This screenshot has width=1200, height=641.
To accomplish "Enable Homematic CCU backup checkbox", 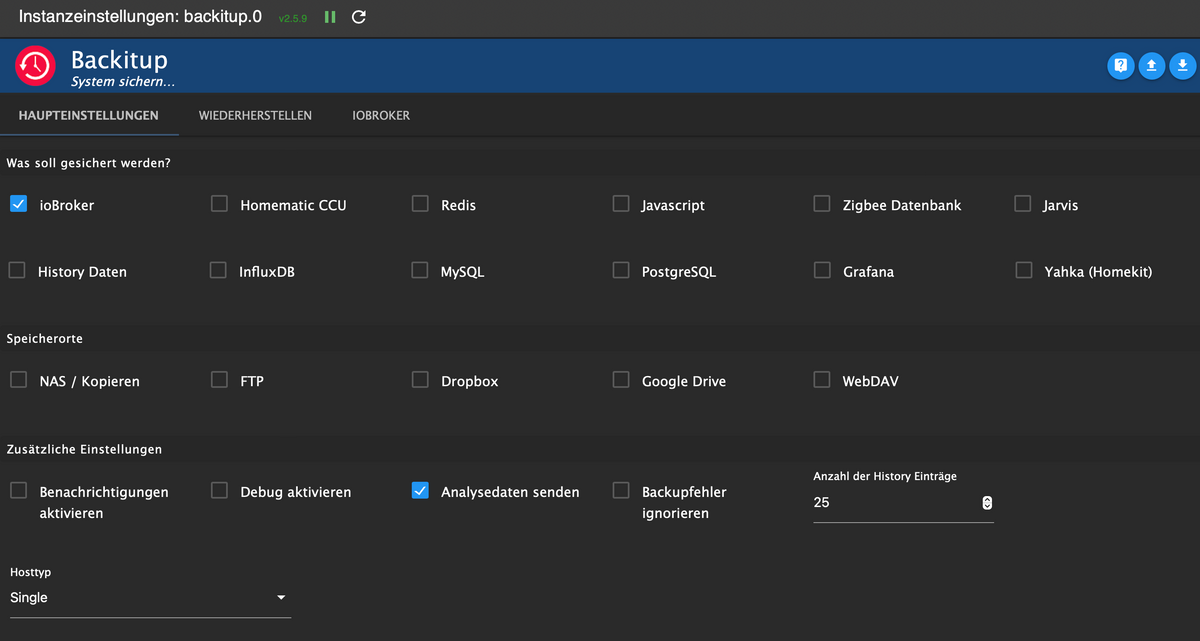I will tap(219, 204).
